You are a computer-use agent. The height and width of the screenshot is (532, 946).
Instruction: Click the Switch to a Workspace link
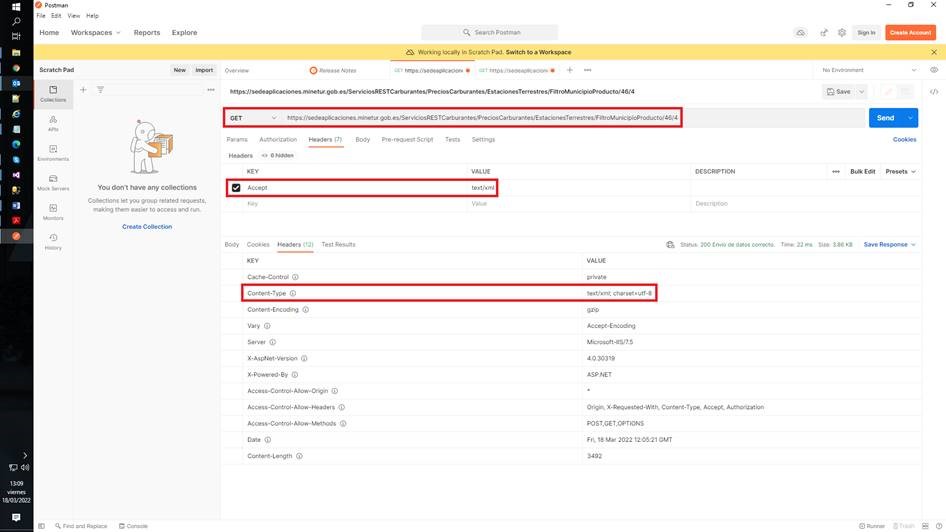[538, 52]
